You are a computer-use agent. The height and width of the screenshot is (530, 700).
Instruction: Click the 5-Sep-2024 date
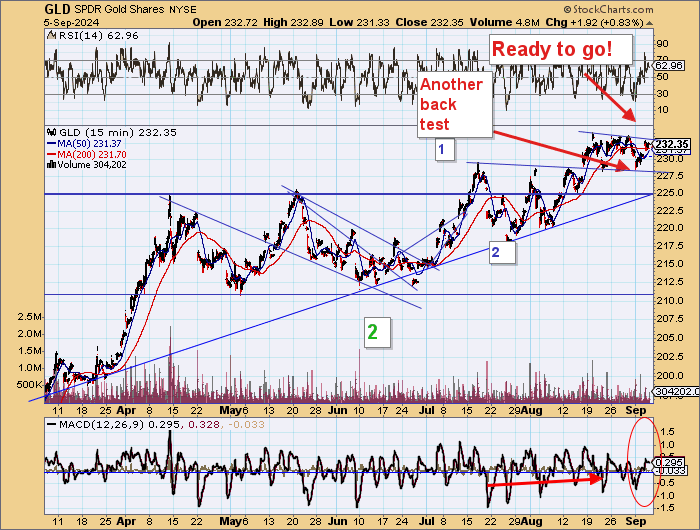71,23
